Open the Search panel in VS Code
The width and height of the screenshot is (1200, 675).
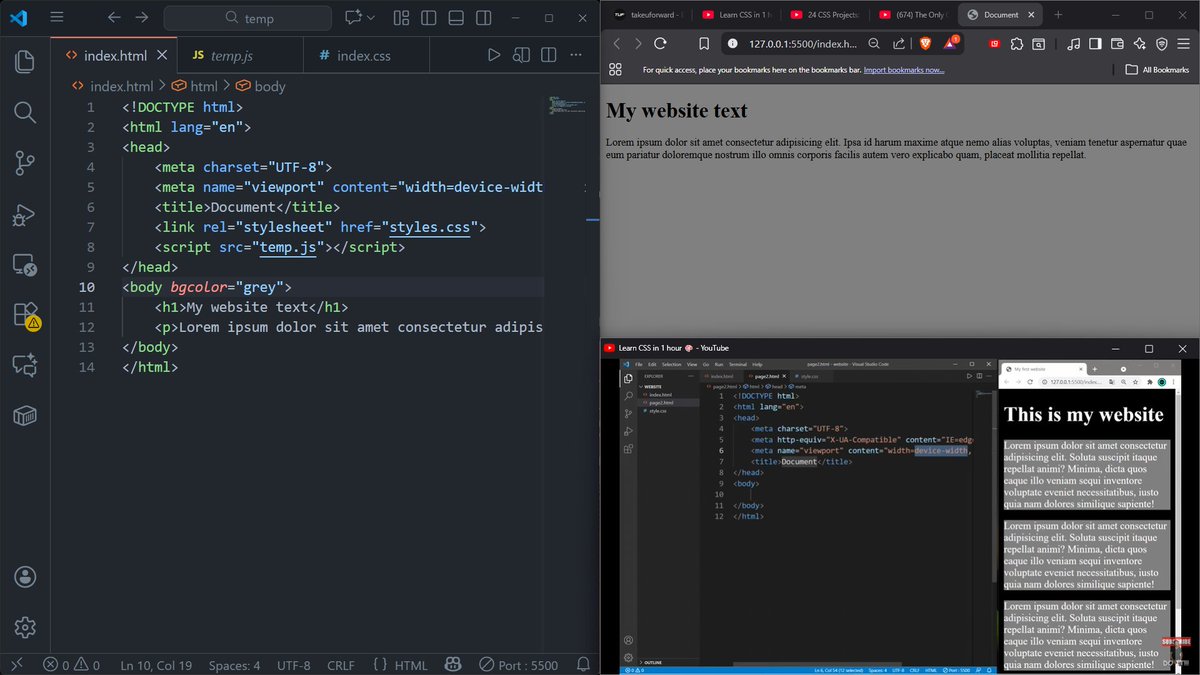pos(25,112)
